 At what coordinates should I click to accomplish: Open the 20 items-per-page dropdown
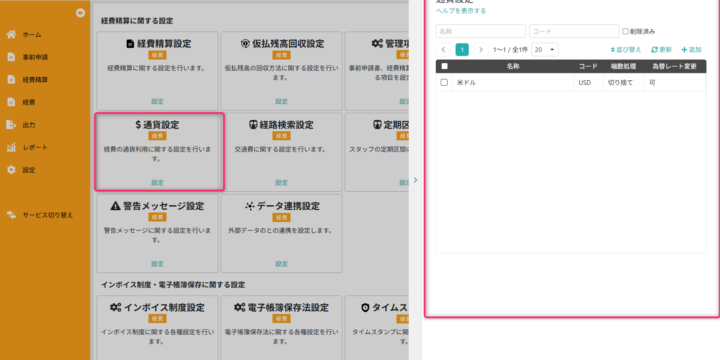[545, 50]
